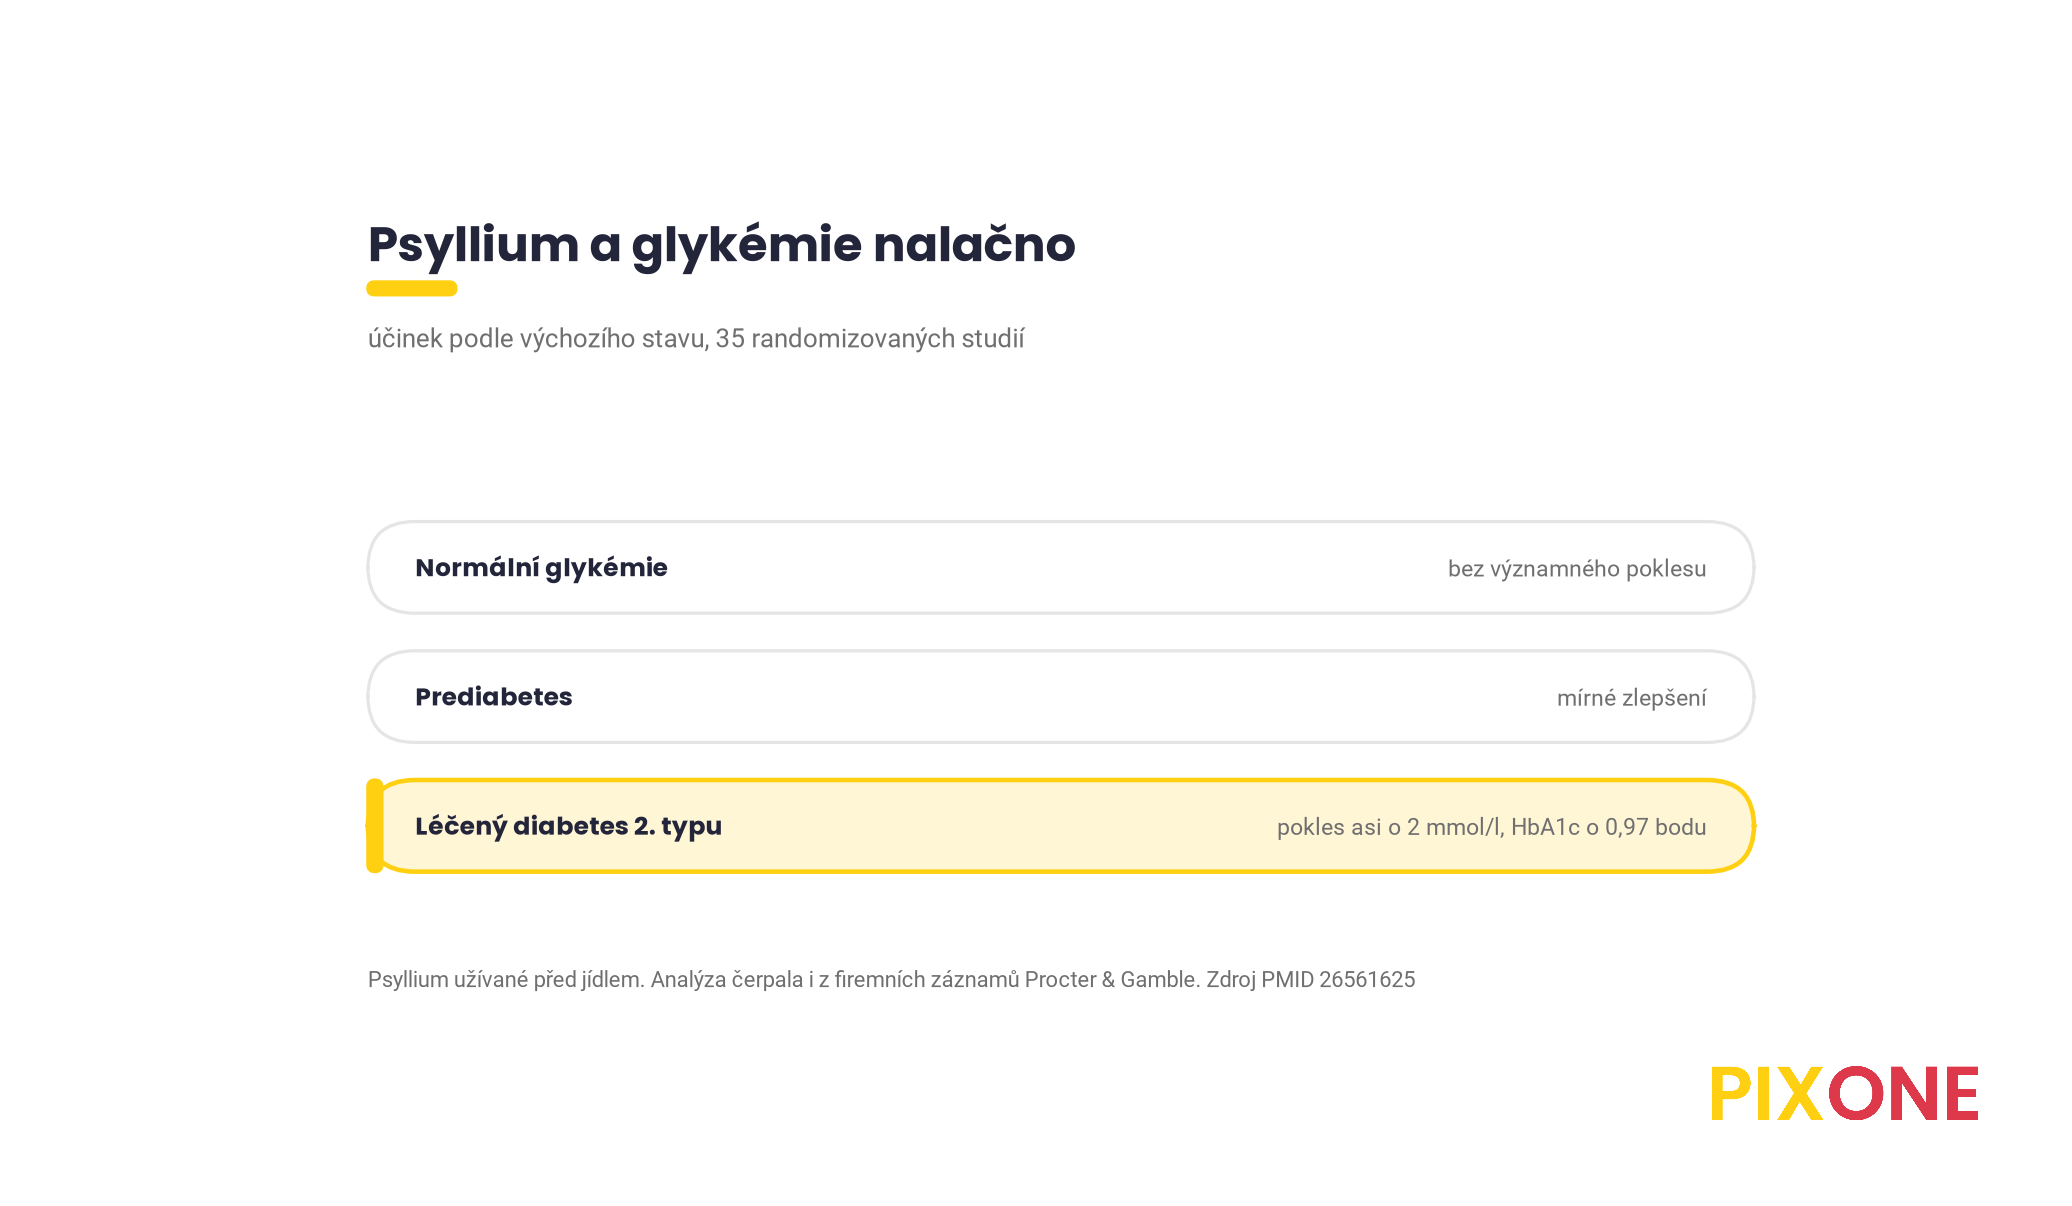Click the title 'Psyllium a glykémie nalačno'
The height and width of the screenshot is (1206, 2072).
click(x=721, y=245)
